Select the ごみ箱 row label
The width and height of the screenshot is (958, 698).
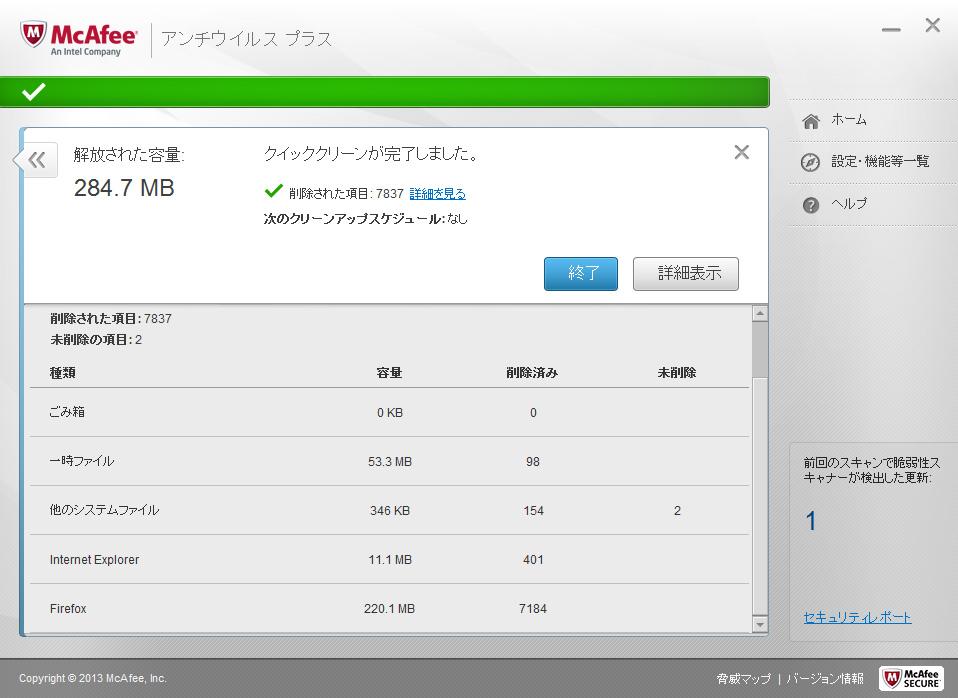pyautogui.click(x=67, y=412)
